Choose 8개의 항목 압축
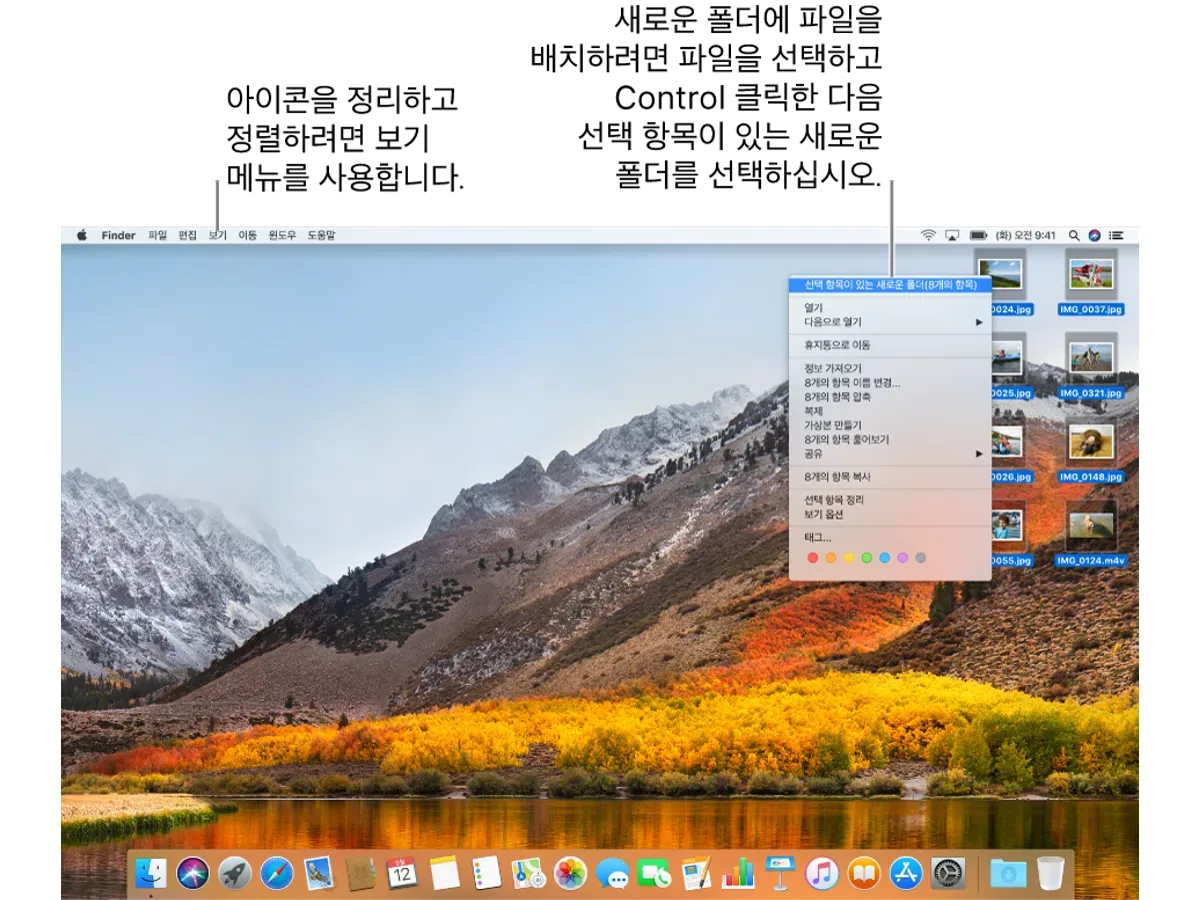This screenshot has width=1200, height=900. click(890, 397)
